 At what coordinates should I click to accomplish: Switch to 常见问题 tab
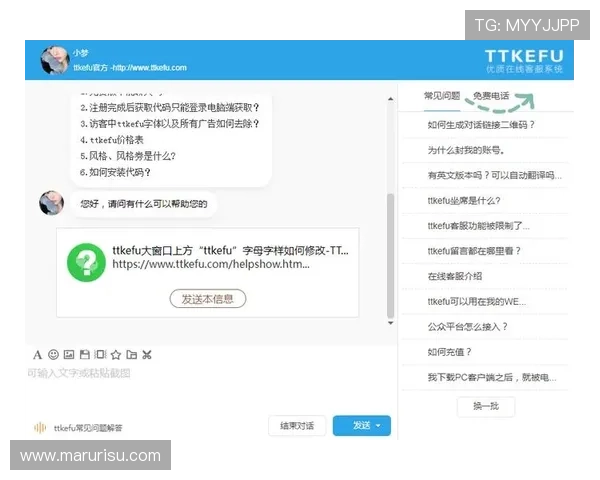(x=442, y=96)
